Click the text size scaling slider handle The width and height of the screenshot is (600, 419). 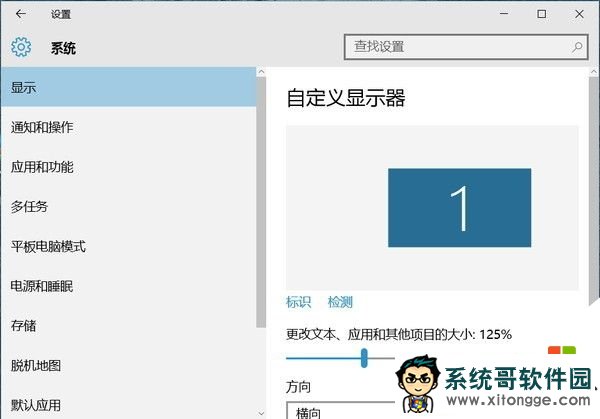point(364,358)
